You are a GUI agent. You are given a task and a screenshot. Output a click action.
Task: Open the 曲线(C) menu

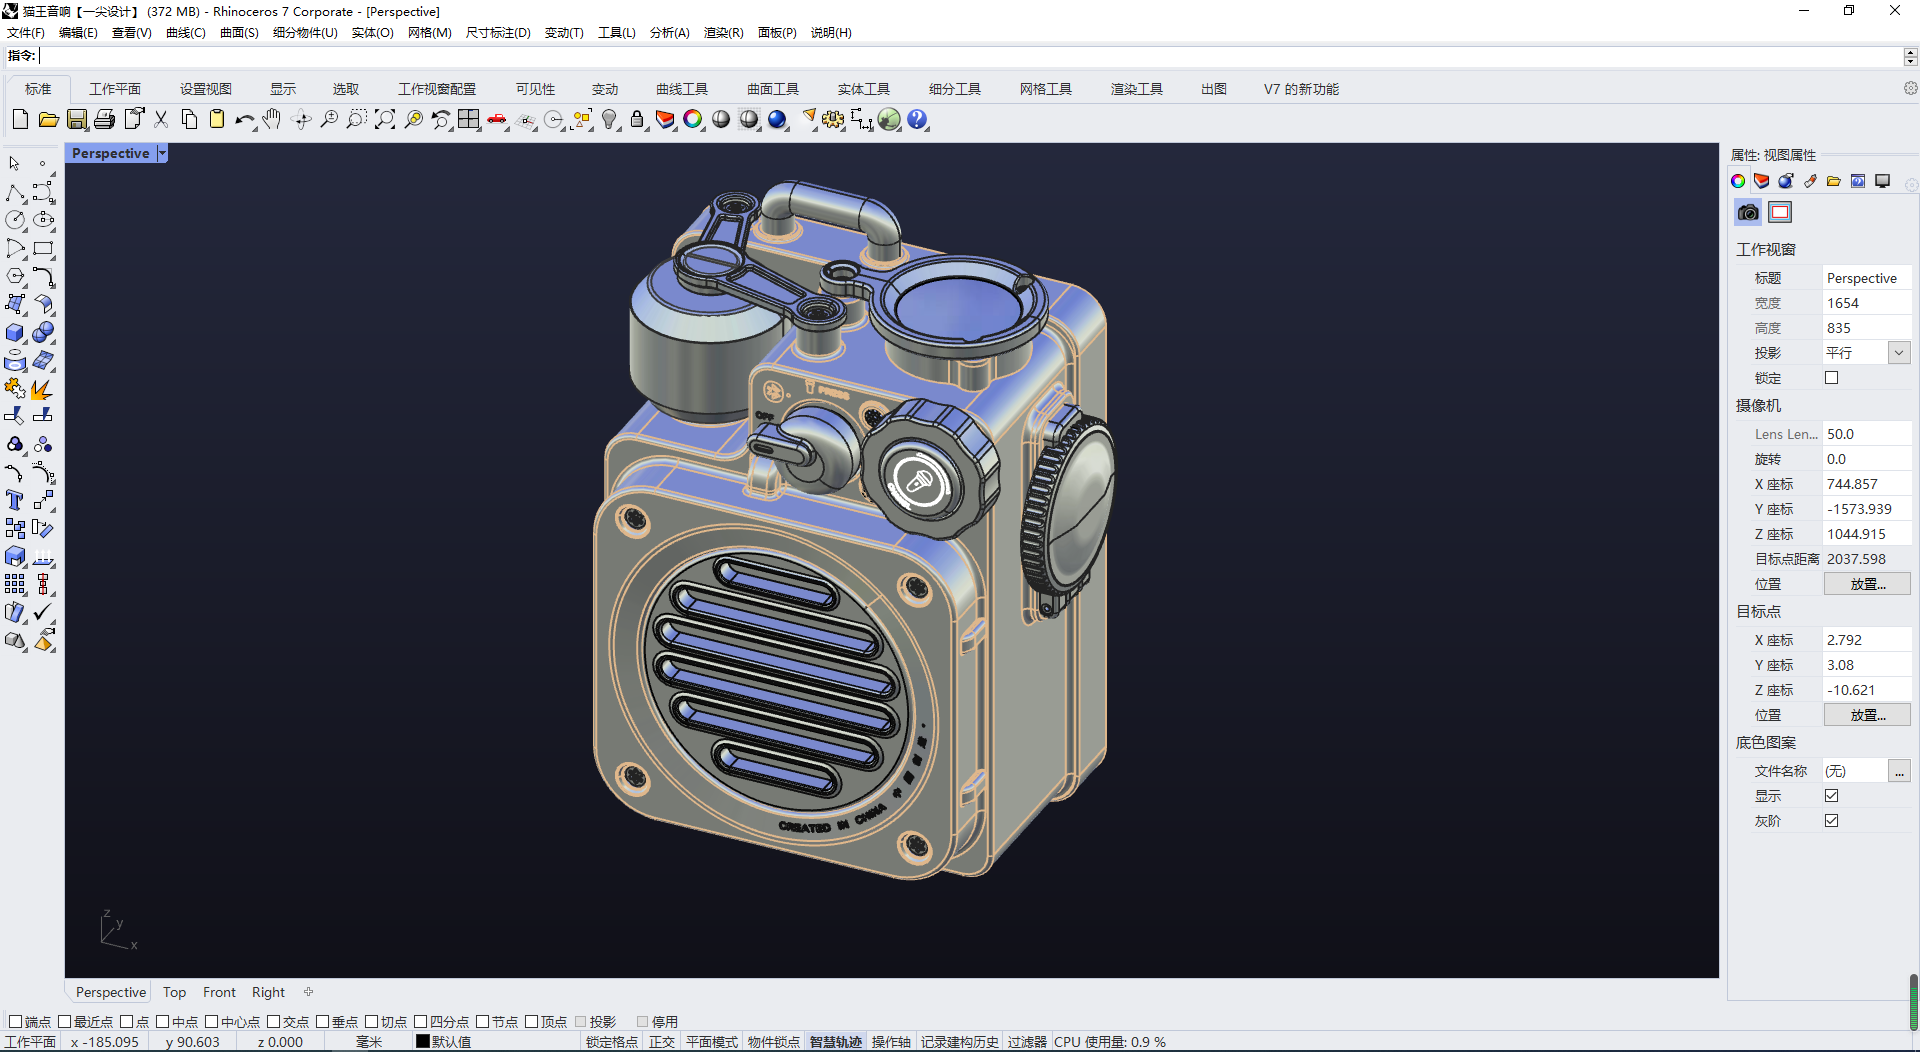[186, 32]
